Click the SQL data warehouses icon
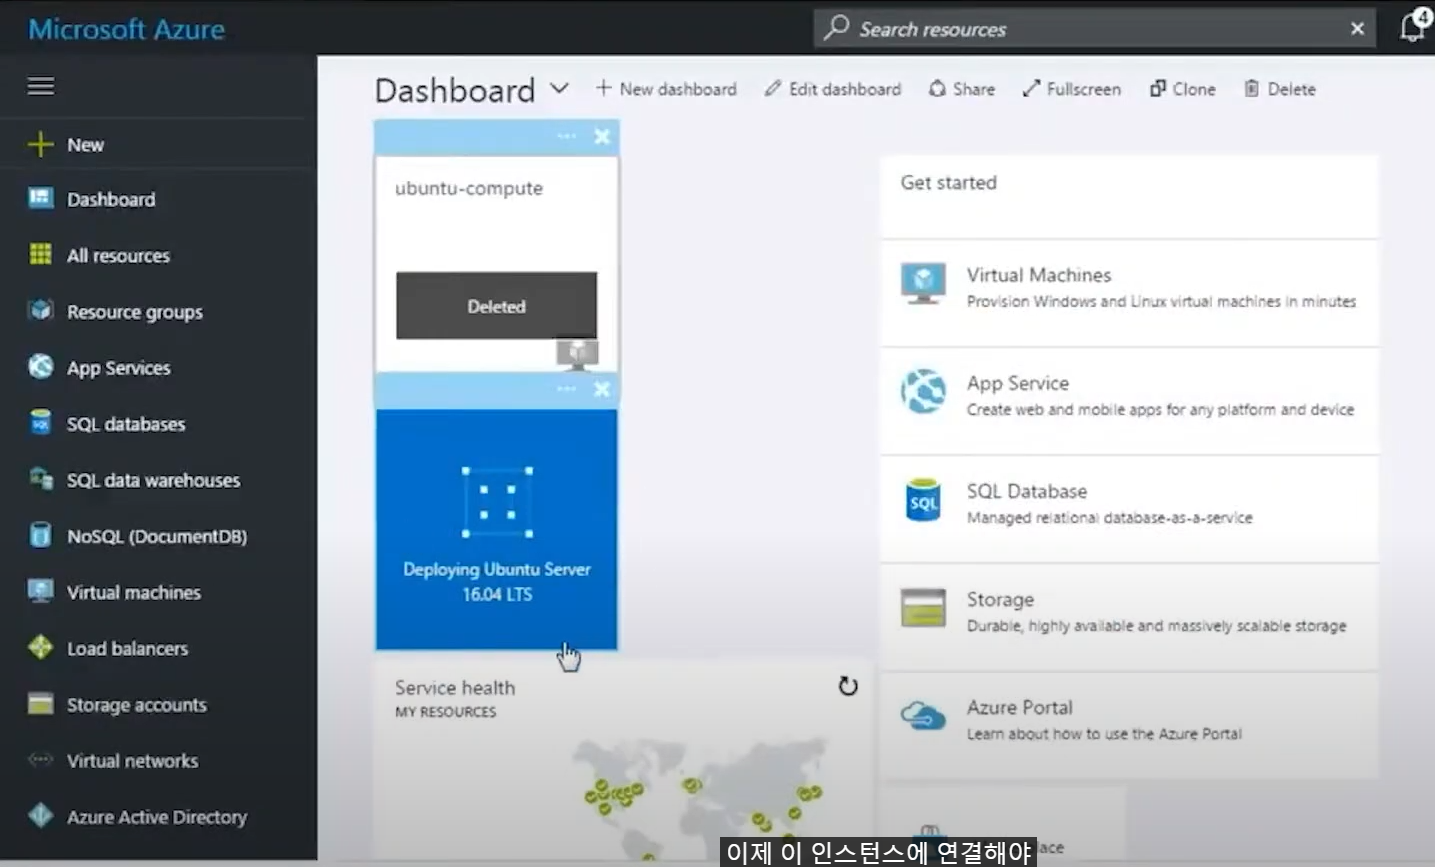 point(40,479)
